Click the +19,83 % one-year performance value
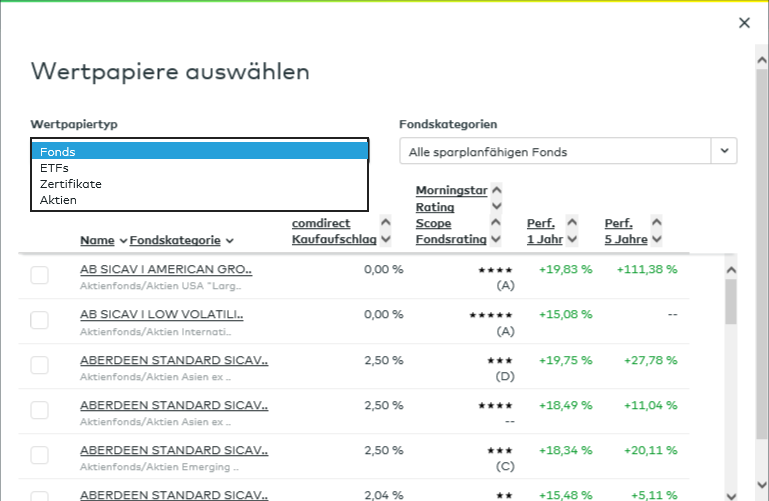 click(x=565, y=269)
